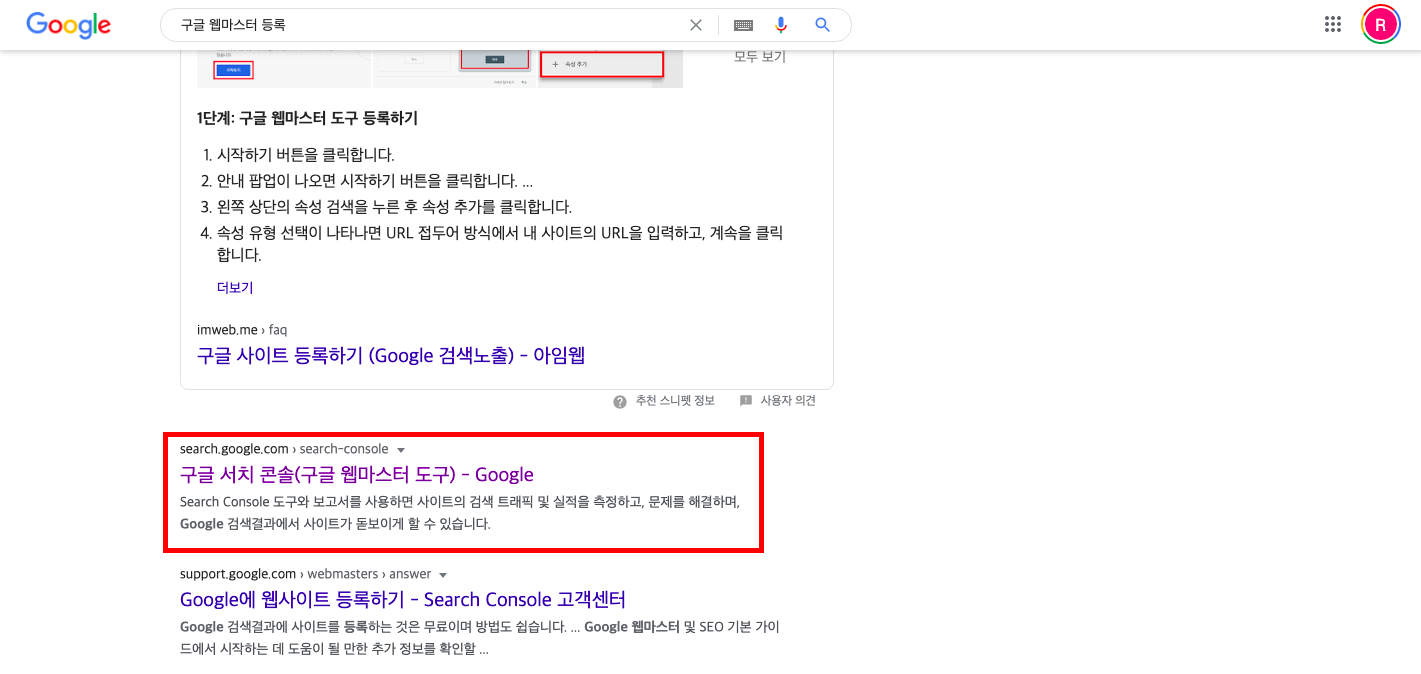Open the on-screen keyboard input tool

[x=742, y=24]
